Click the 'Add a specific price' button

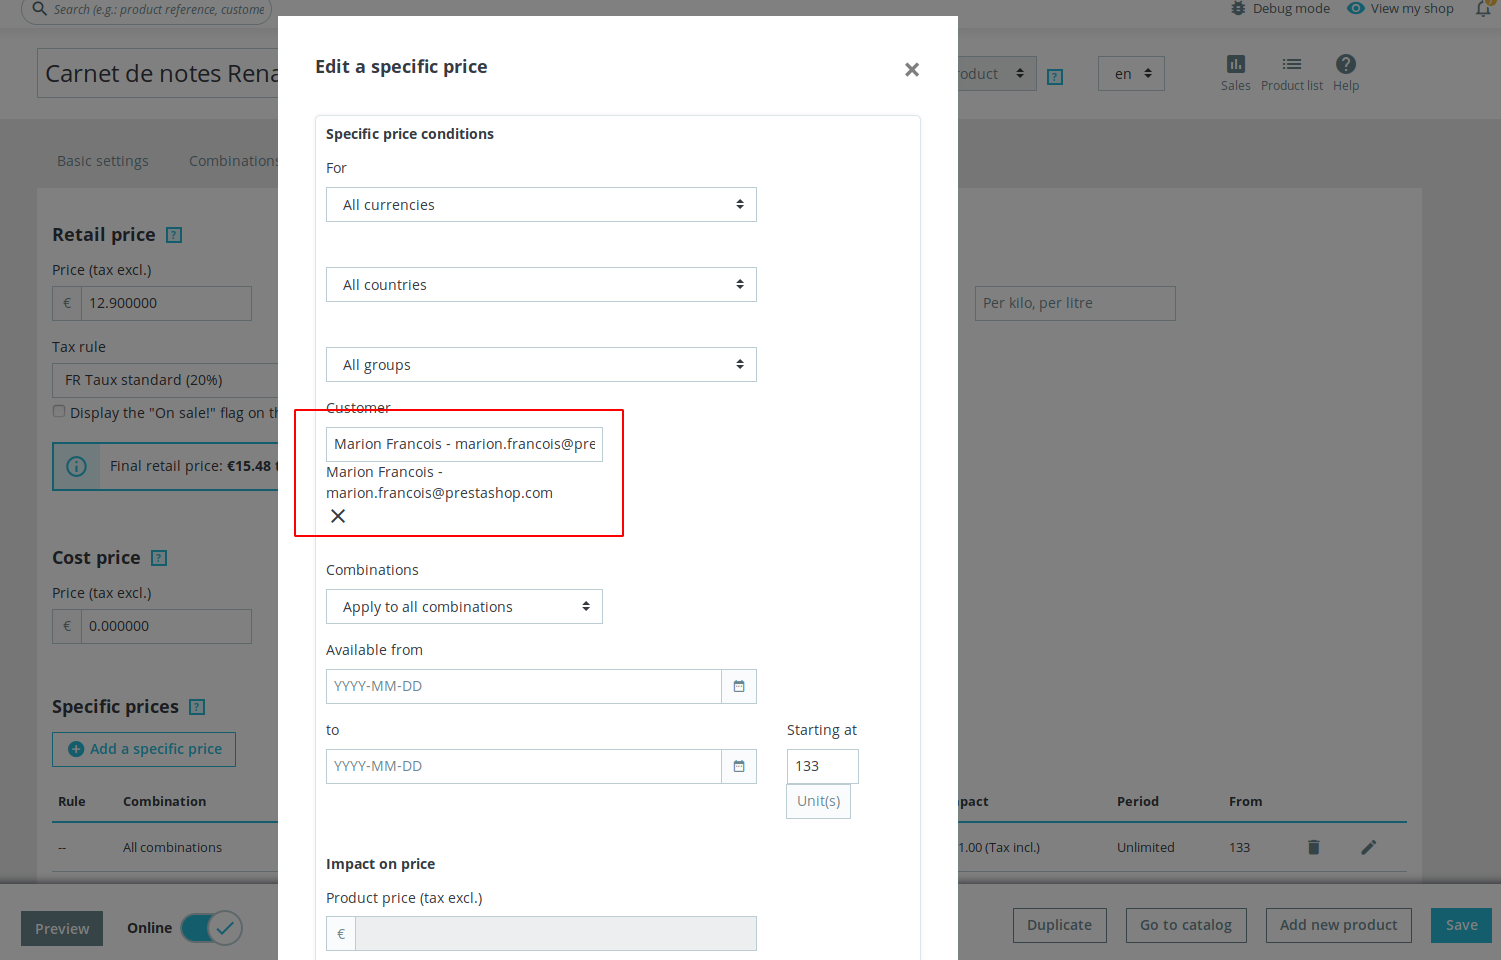[143, 749]
